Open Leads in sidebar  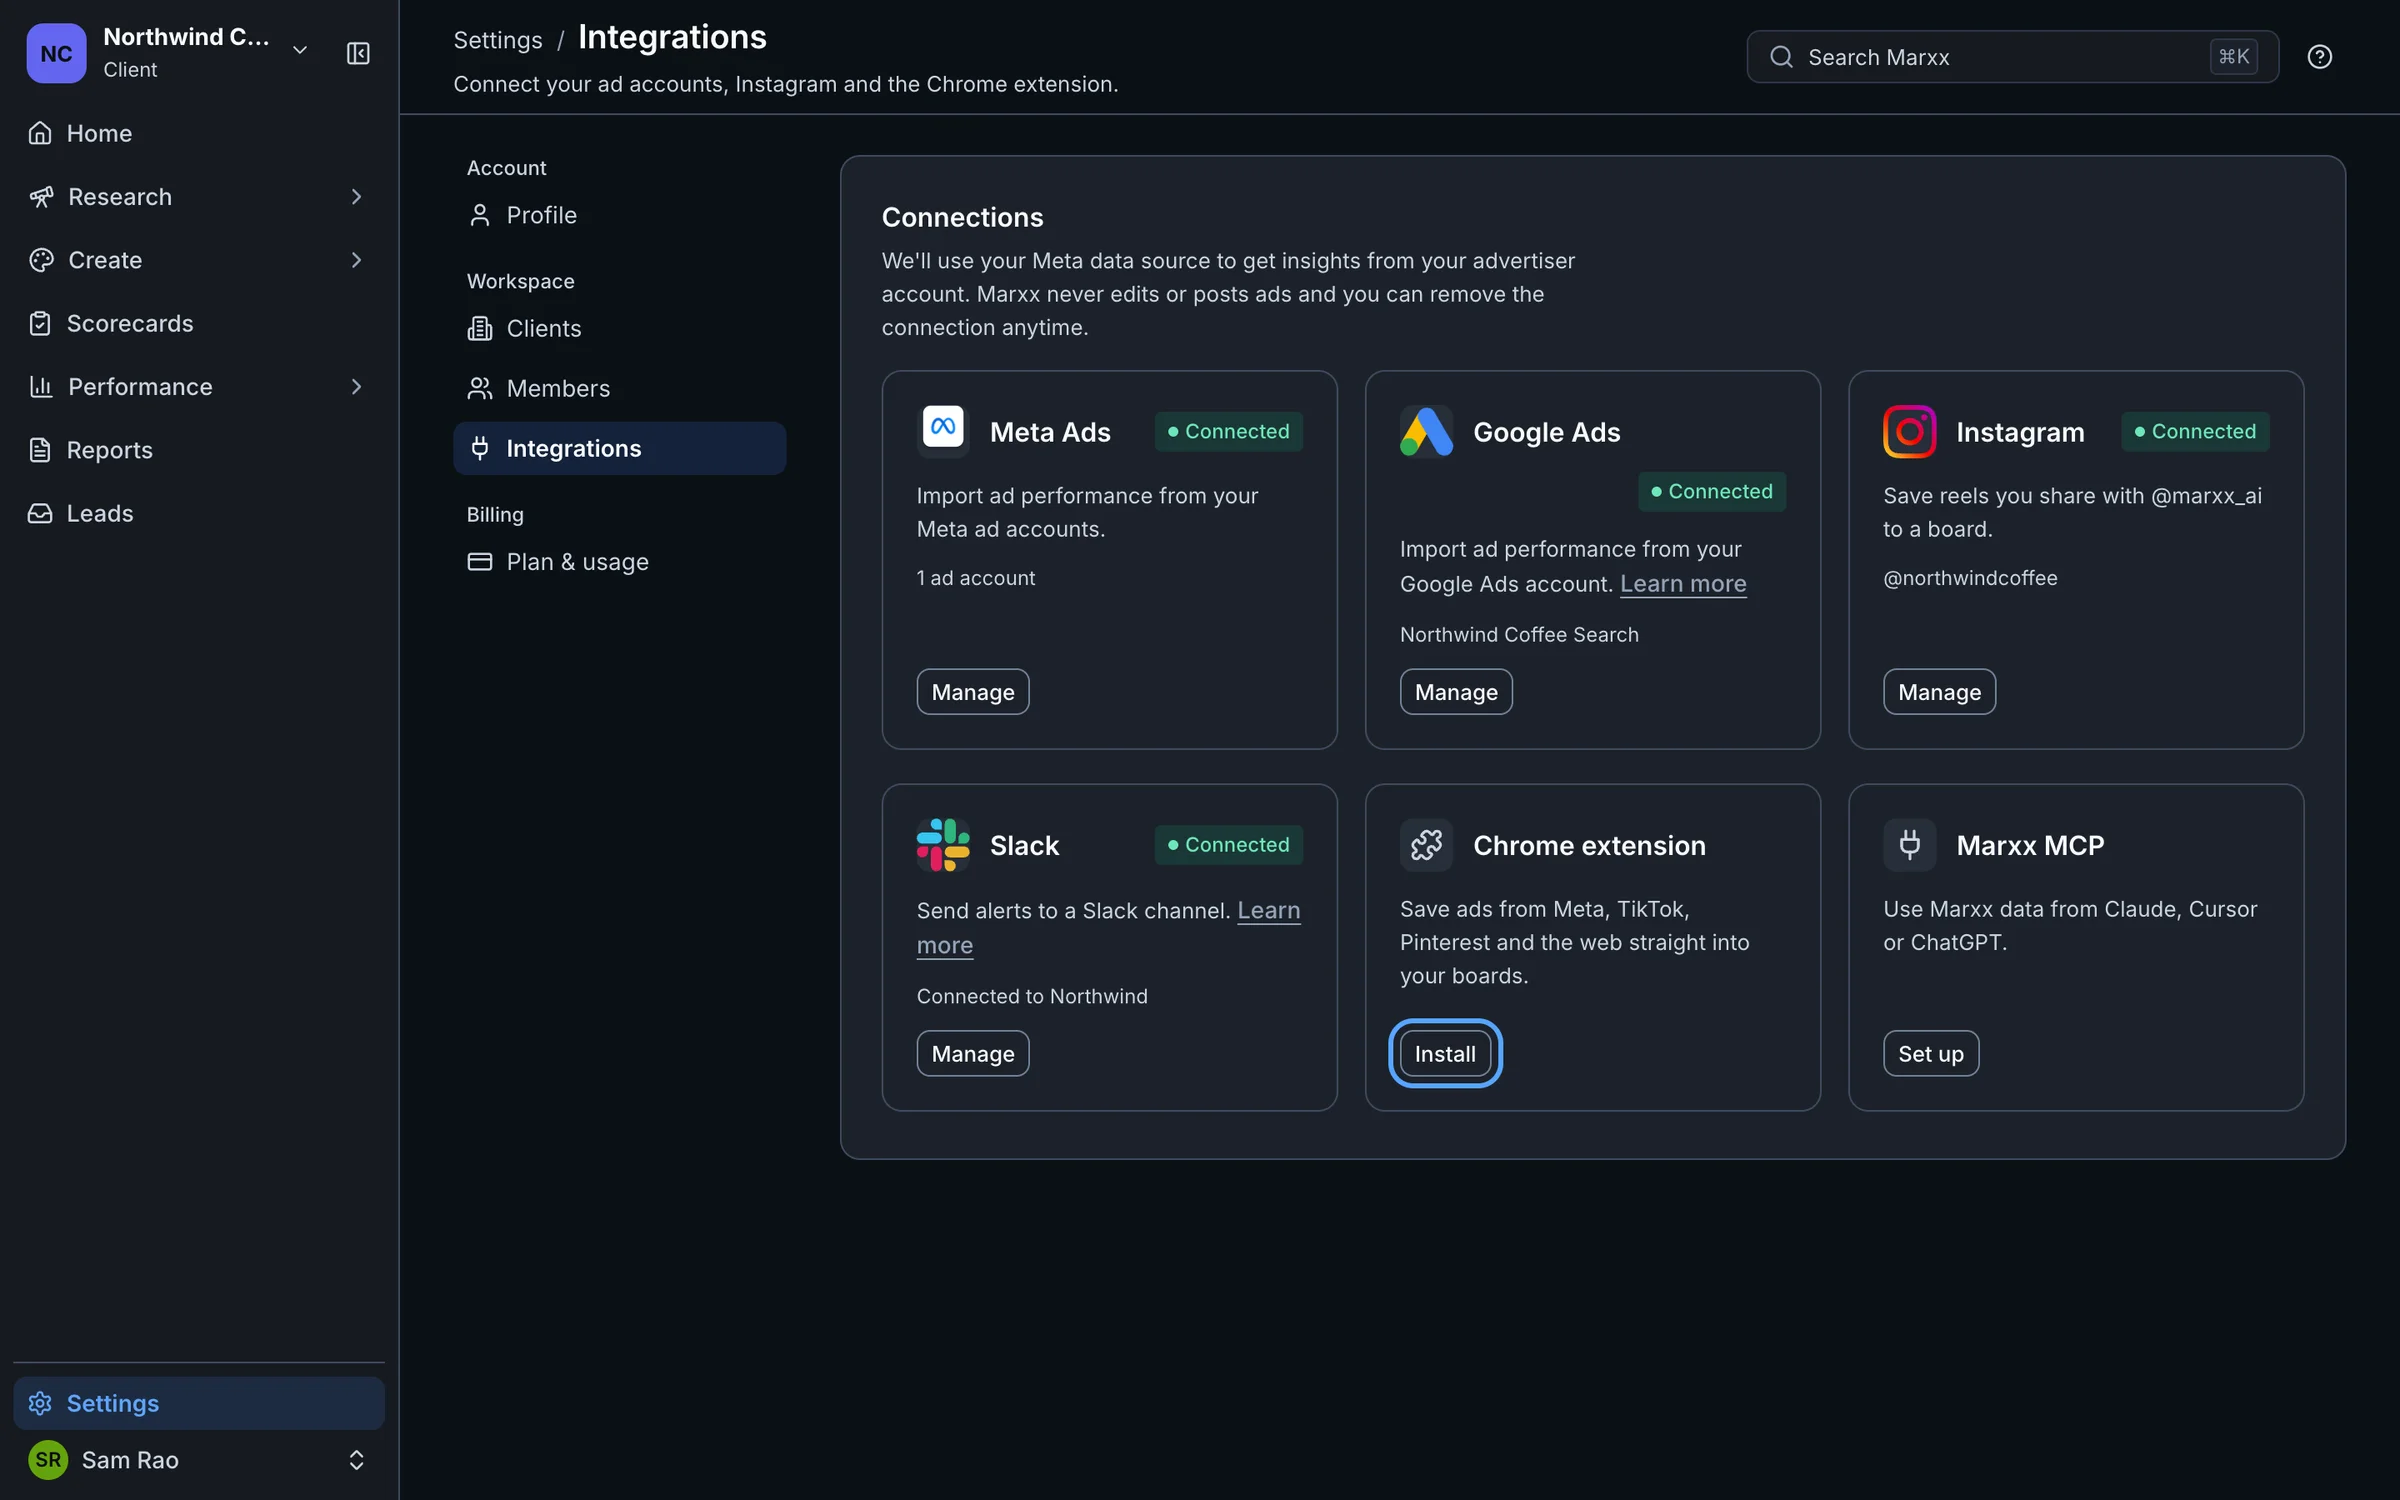click(199, 513)
